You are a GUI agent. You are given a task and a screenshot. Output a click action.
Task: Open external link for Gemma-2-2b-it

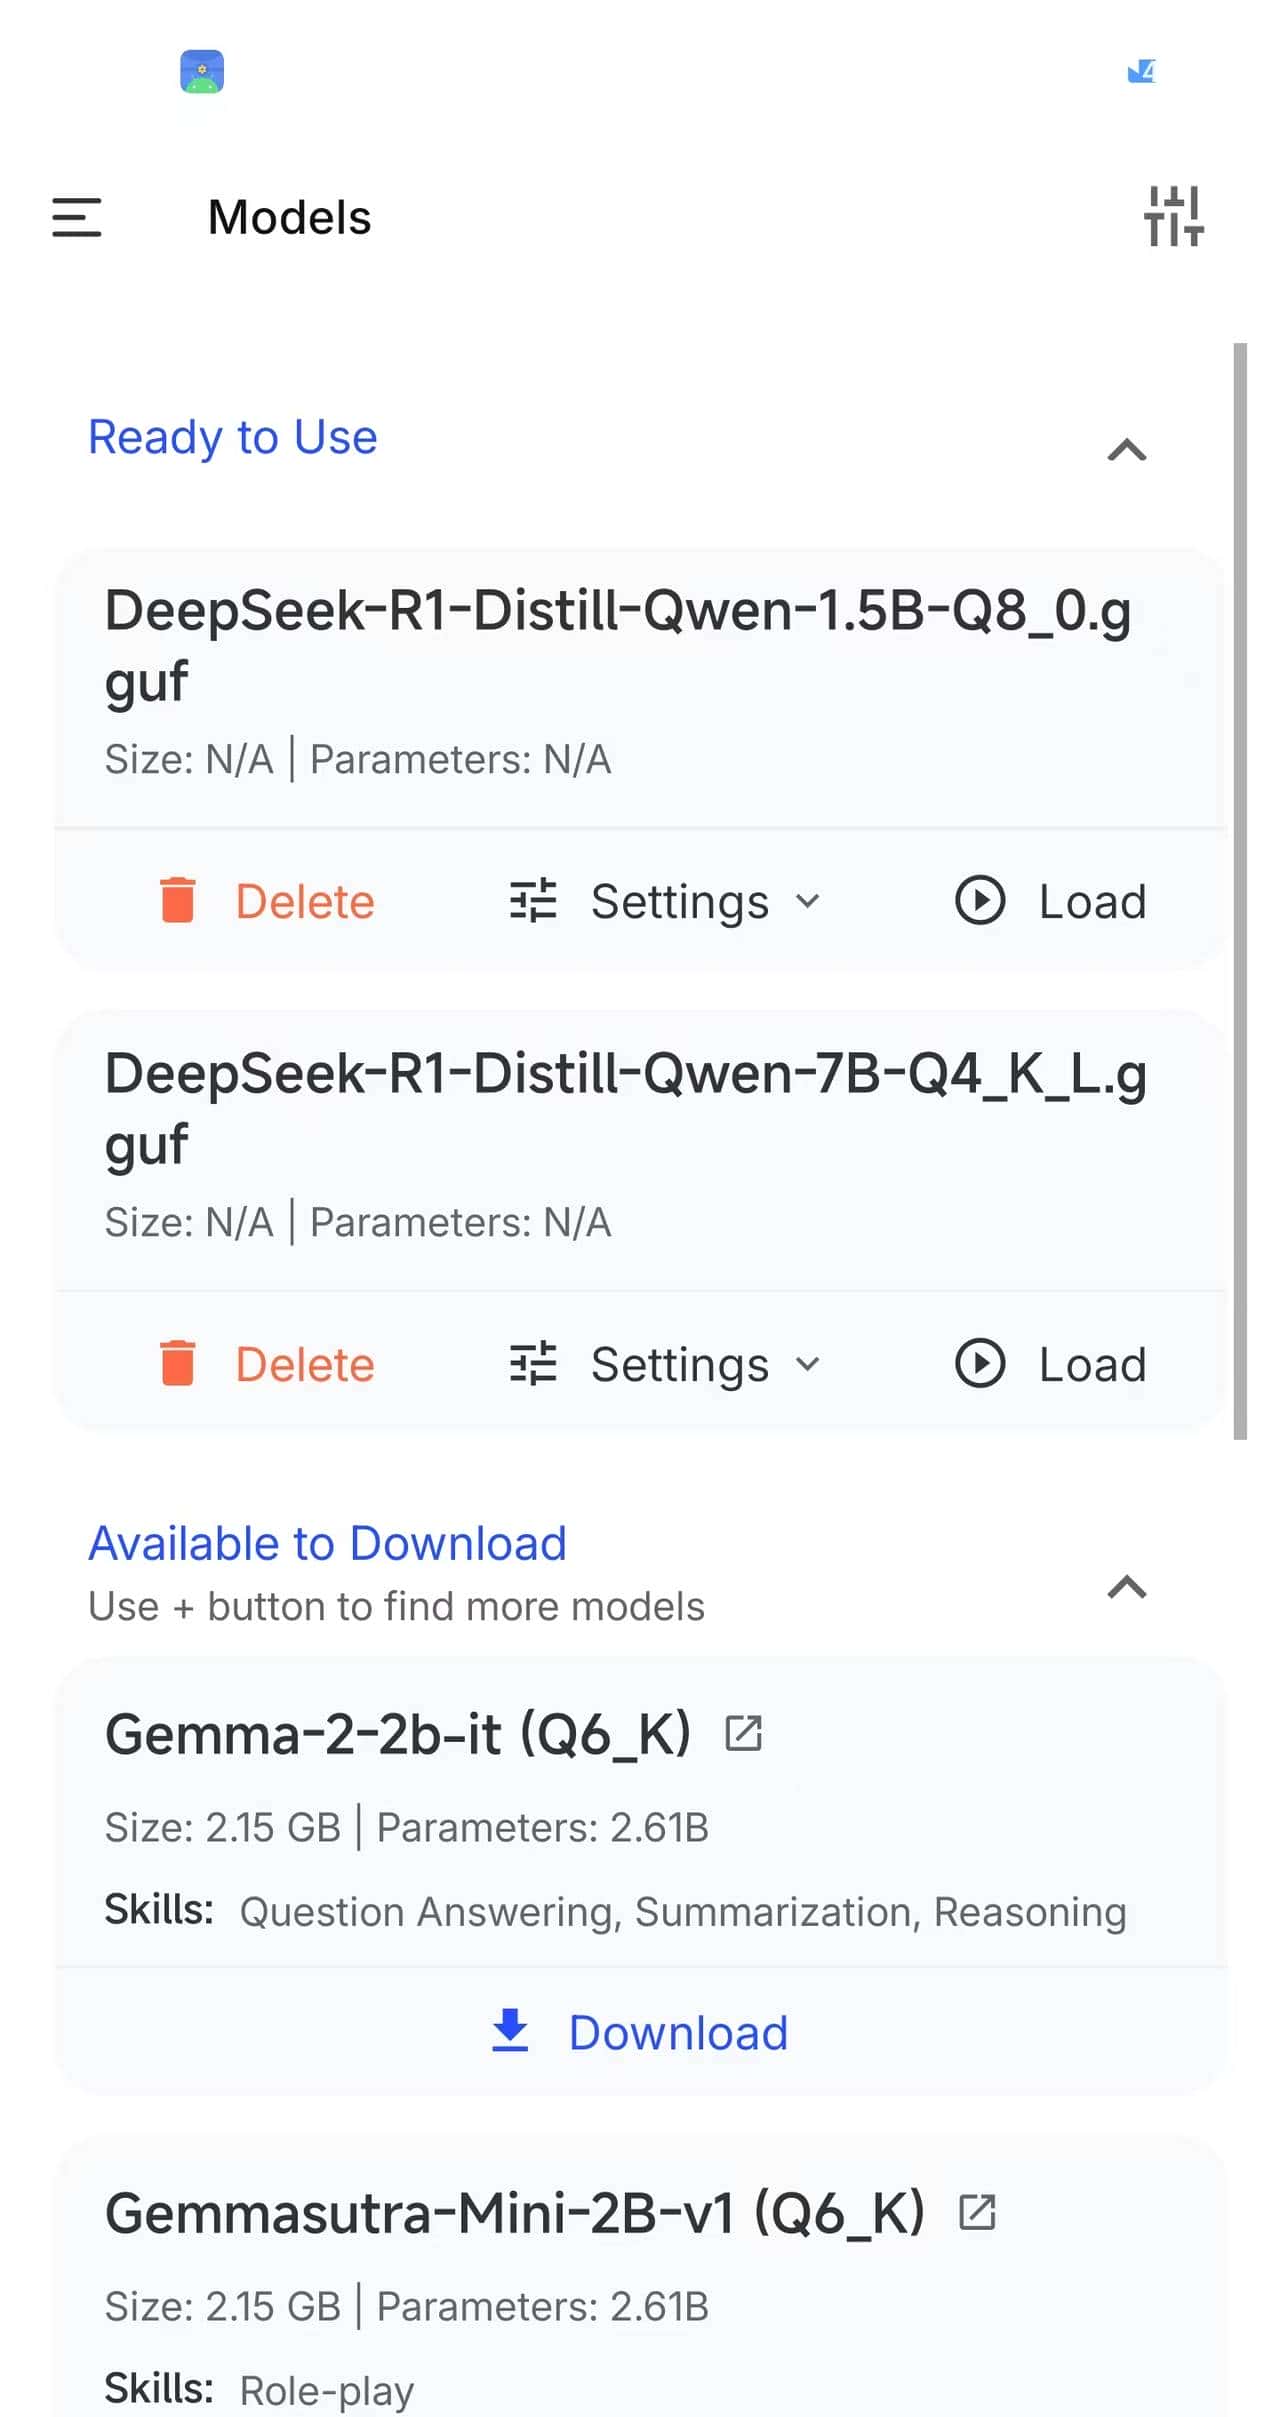743,1734
